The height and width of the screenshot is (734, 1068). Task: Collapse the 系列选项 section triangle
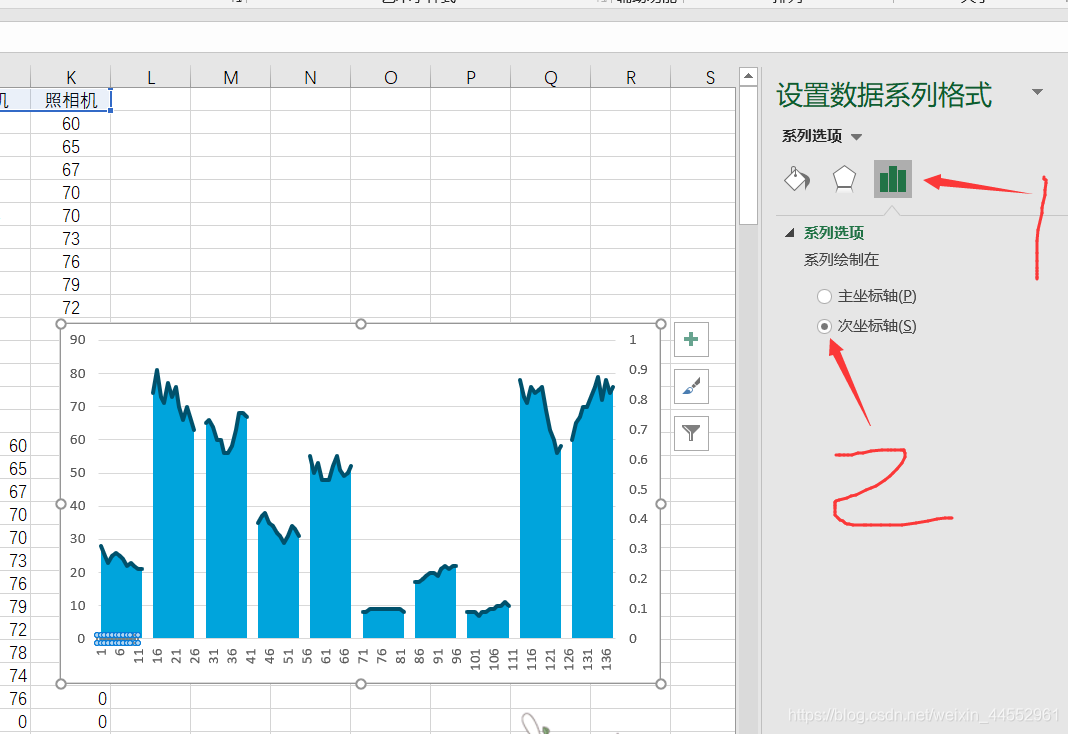[x=789, y=233]
